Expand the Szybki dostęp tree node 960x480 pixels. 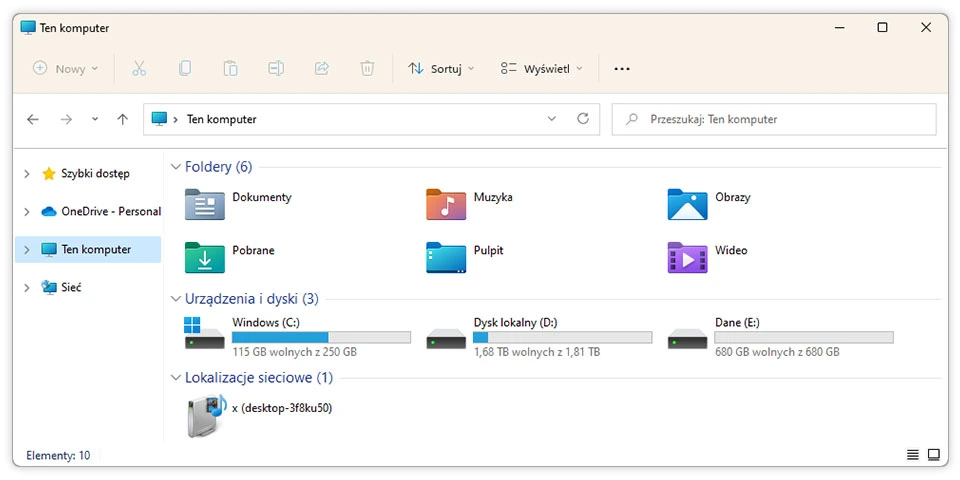pyautogui.click(x=27, y=174)
